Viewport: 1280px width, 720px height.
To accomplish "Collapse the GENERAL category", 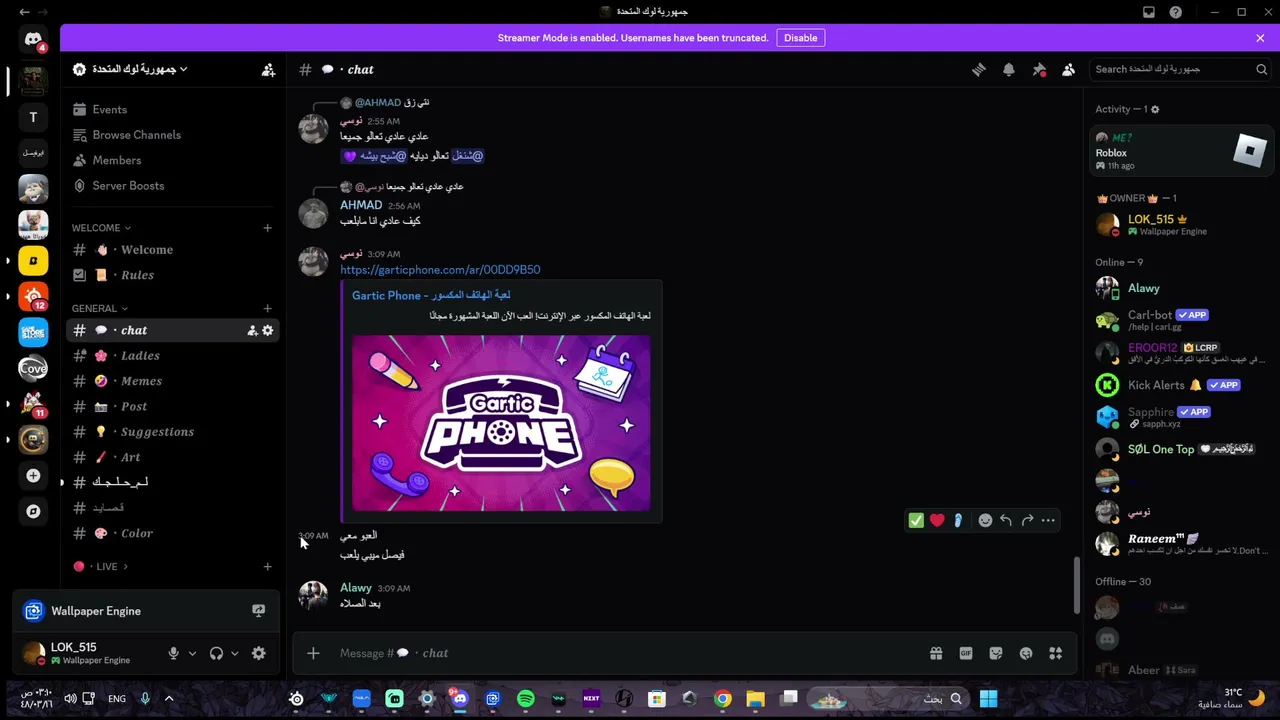I will tap(100, 308).
